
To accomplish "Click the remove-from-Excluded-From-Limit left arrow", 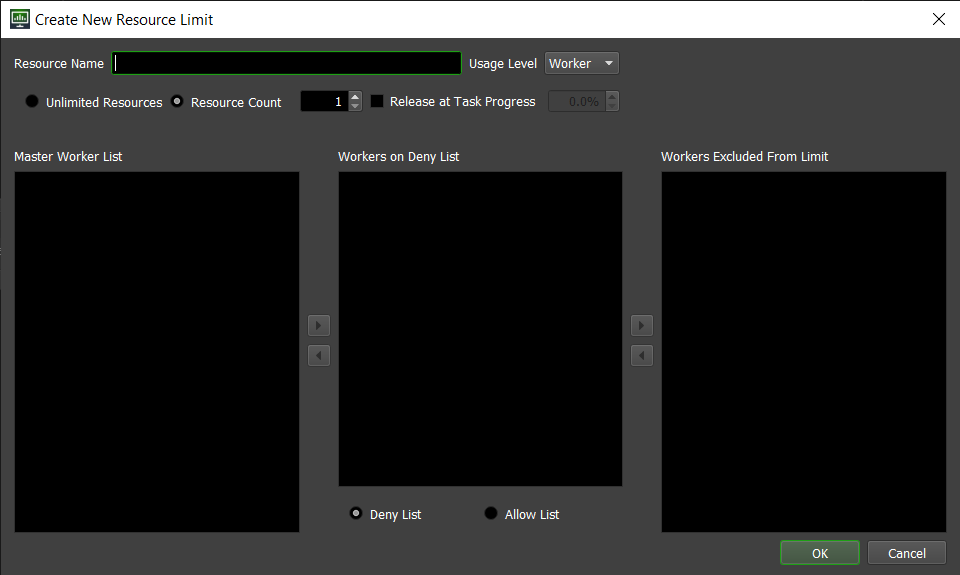I will 642,355.
